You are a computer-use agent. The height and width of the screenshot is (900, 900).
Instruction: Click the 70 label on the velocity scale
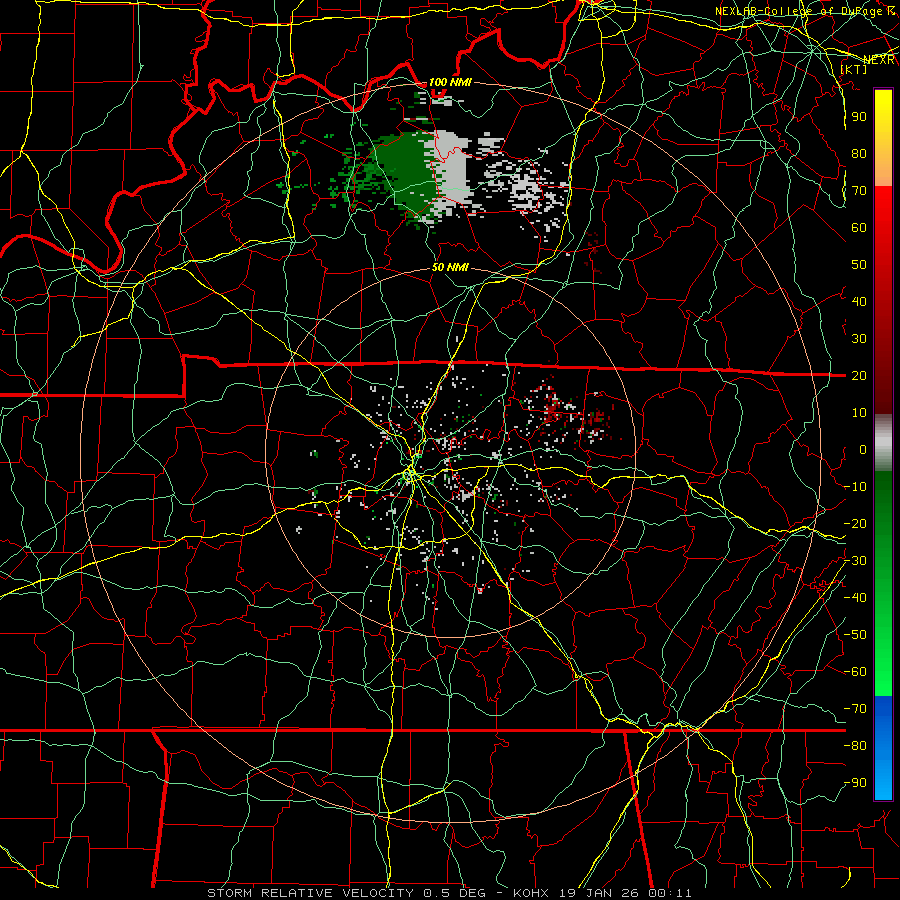(x=859, y=191)
